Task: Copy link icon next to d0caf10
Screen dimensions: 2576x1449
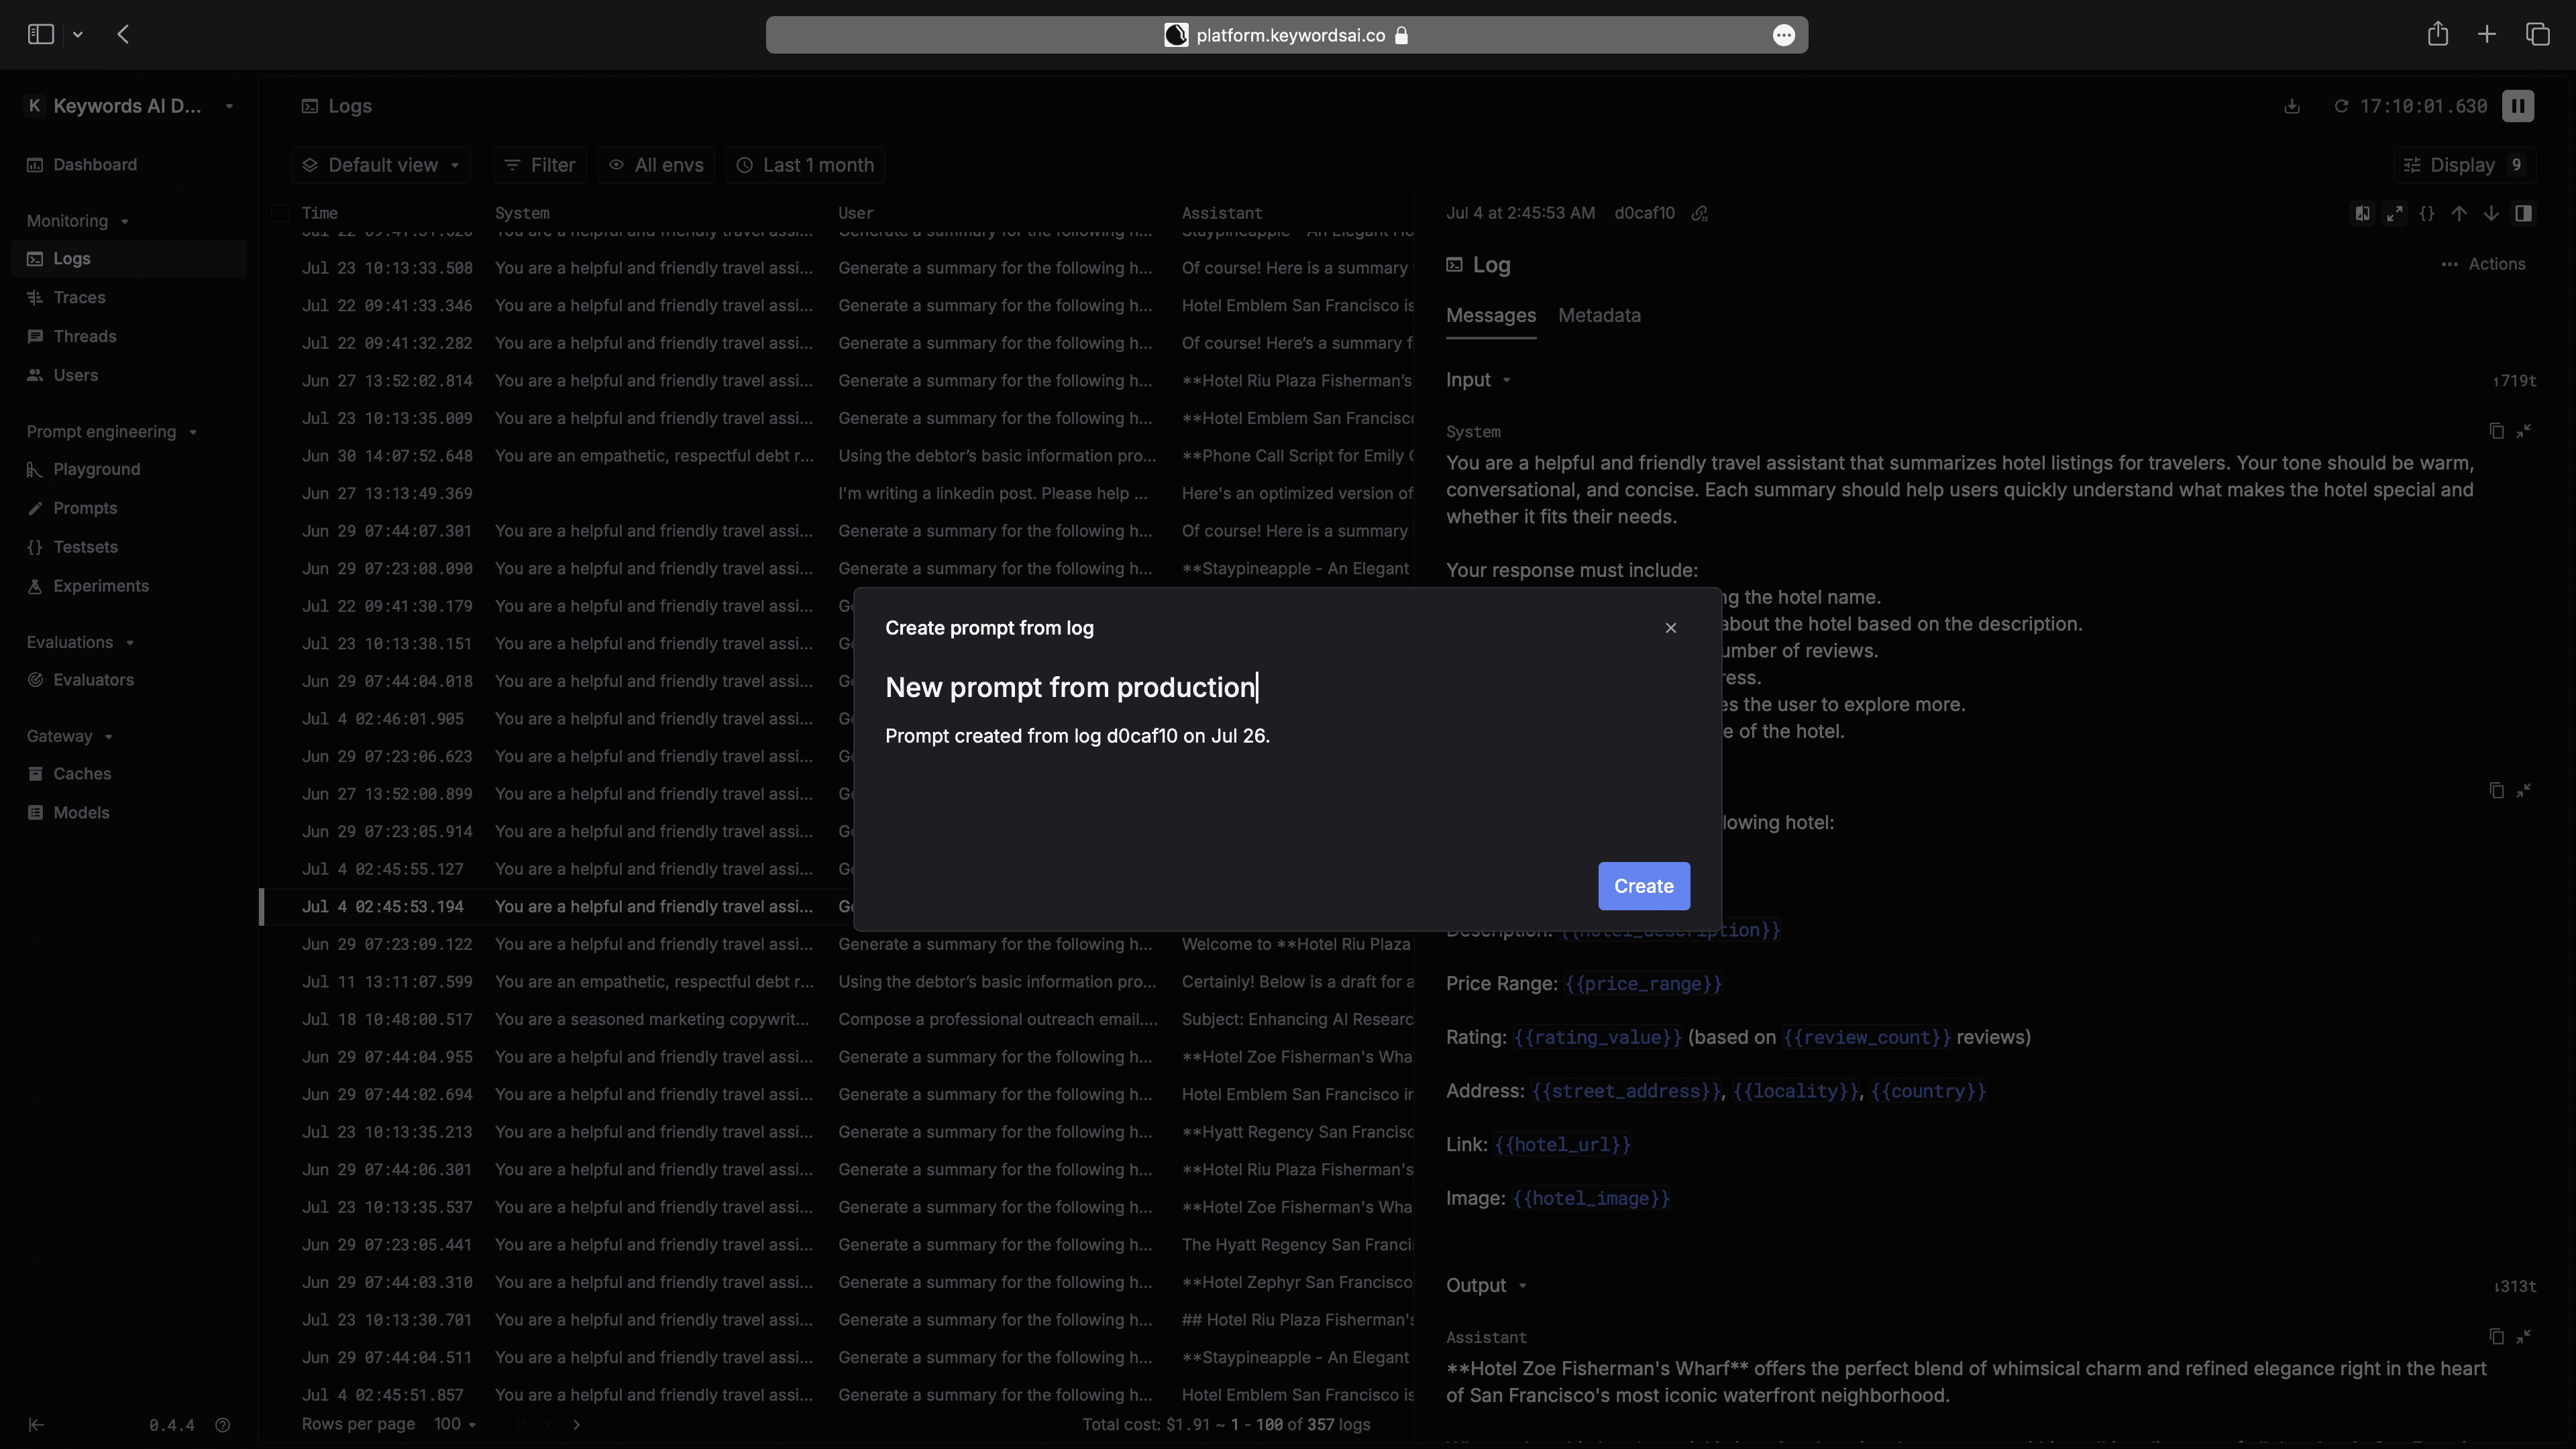Action: point(1700,213)
